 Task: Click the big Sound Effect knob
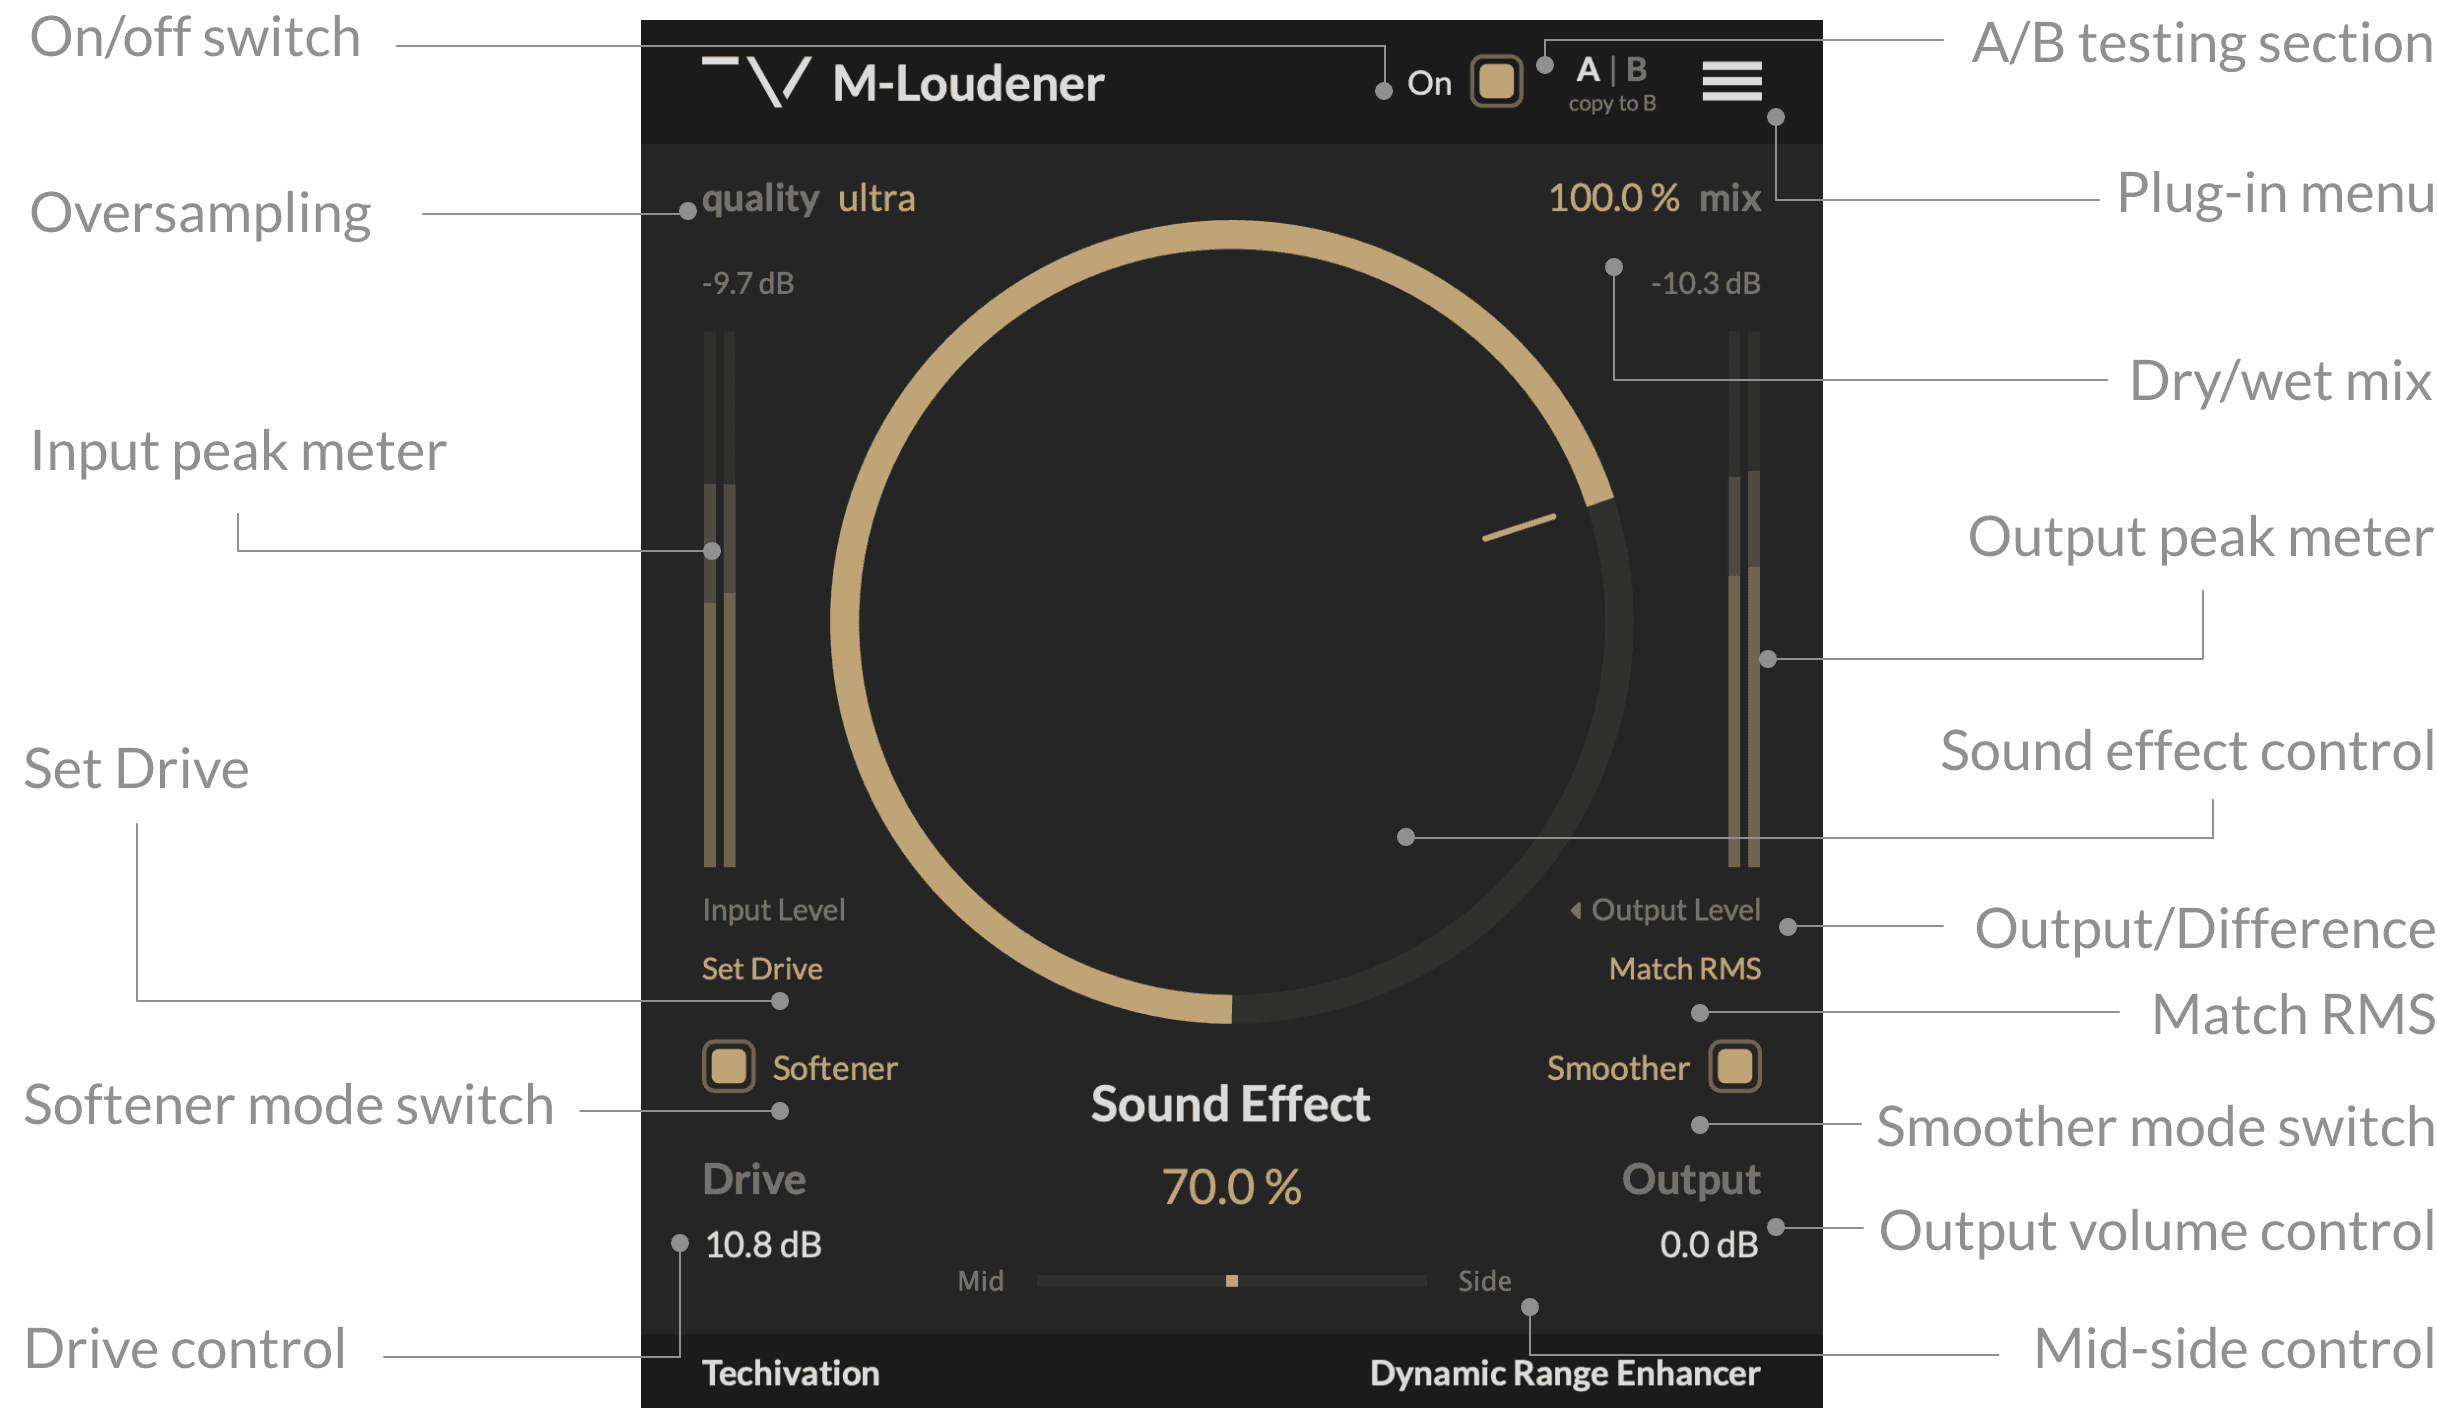[x=1231, y=622]
